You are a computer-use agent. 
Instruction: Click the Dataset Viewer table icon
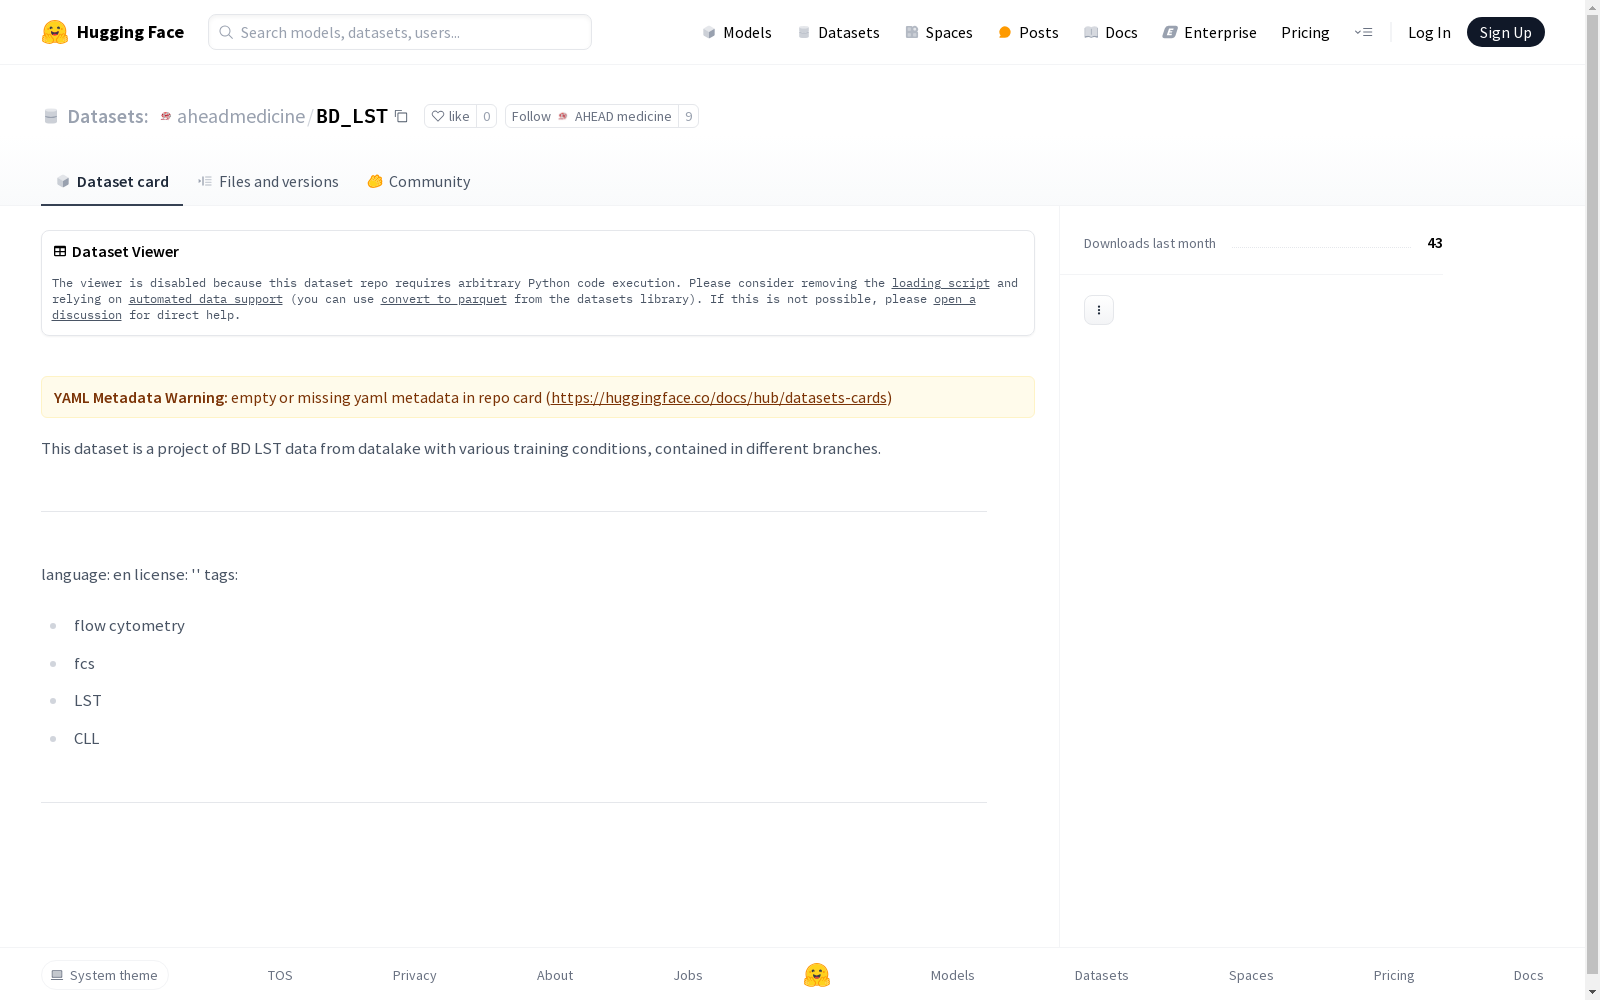coord(60,251)
